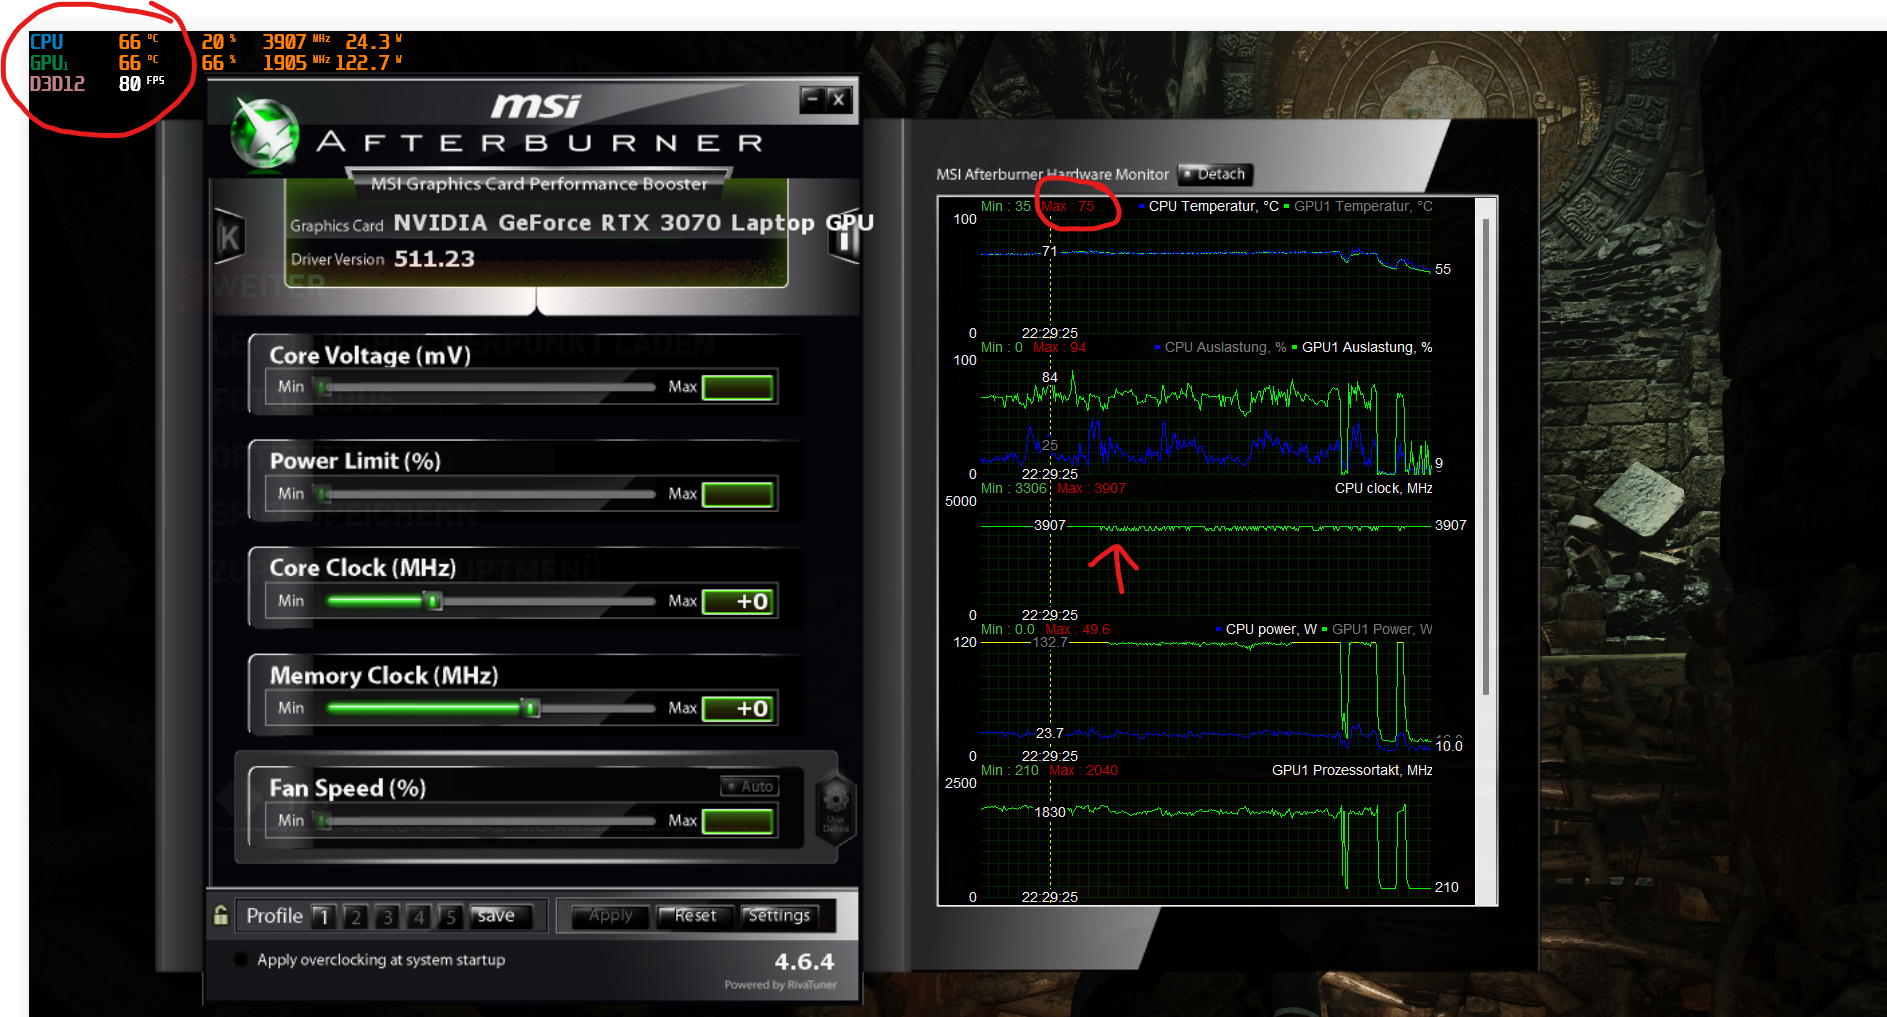The width and height of the screenshot is (1887, 1017).
Task: Click the GPU1 Auslastung graph legend
Action: (x=1362, y=347)
